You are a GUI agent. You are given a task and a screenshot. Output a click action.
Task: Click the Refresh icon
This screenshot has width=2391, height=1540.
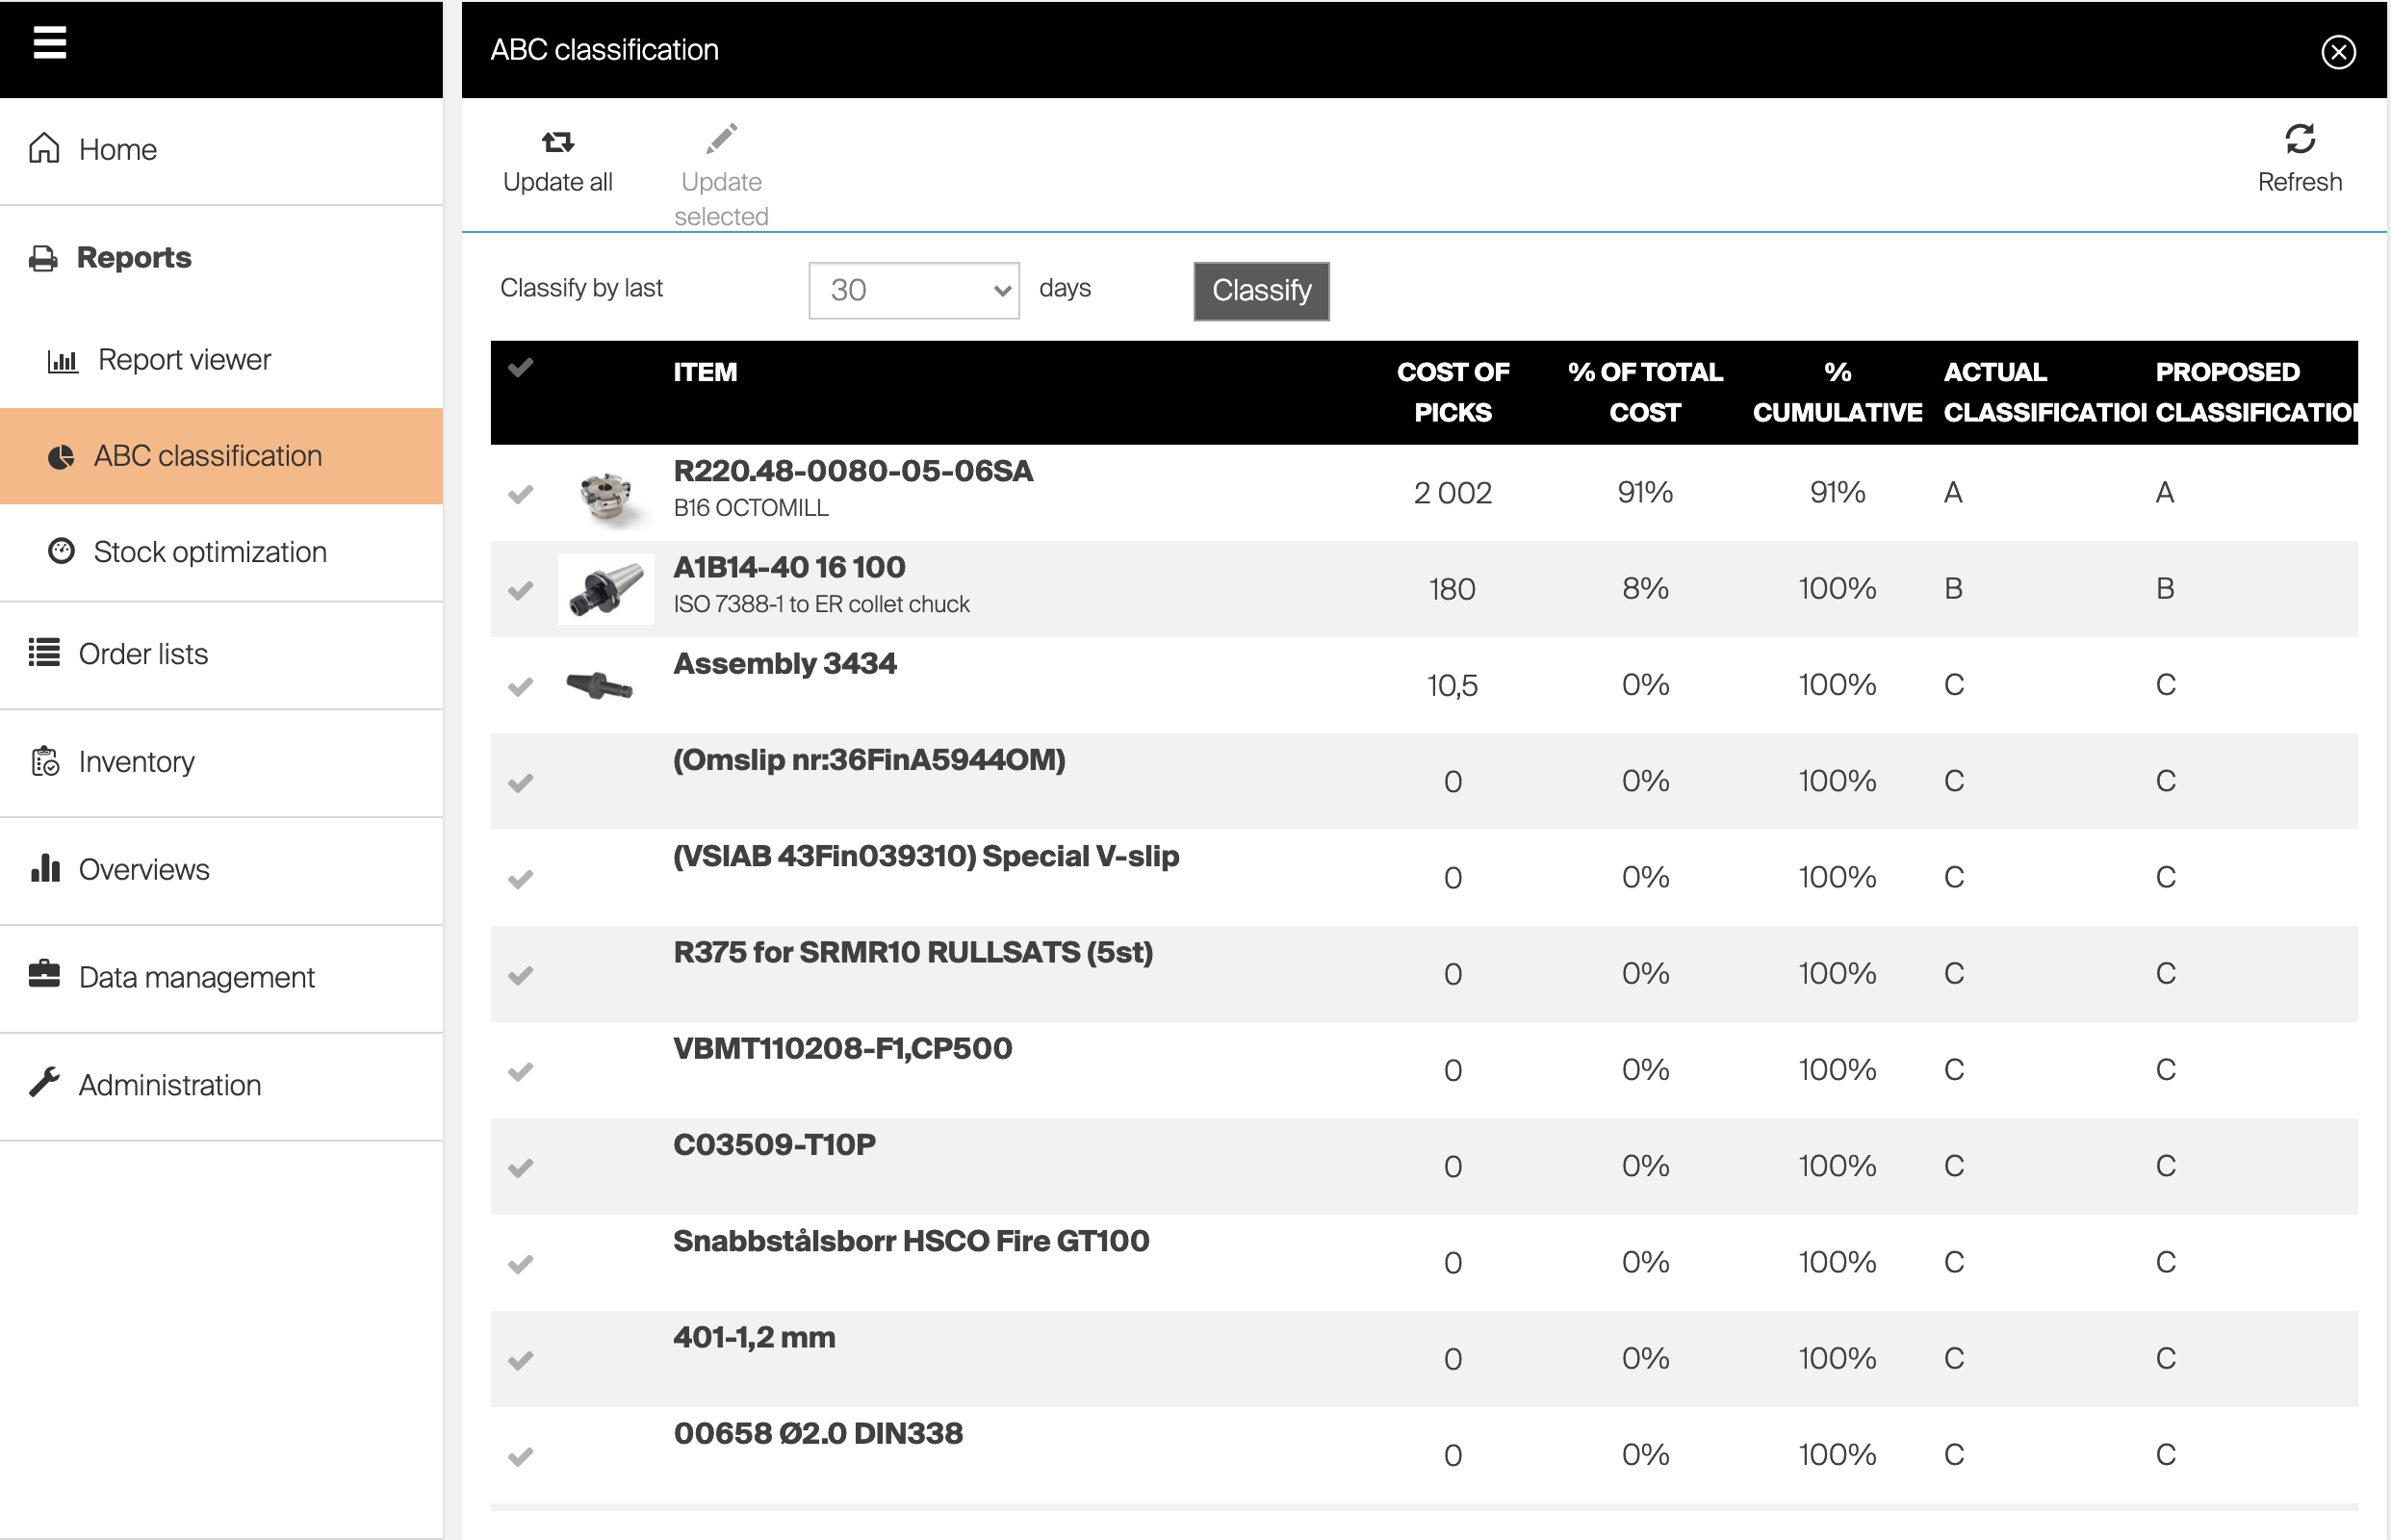[2299, 139]
